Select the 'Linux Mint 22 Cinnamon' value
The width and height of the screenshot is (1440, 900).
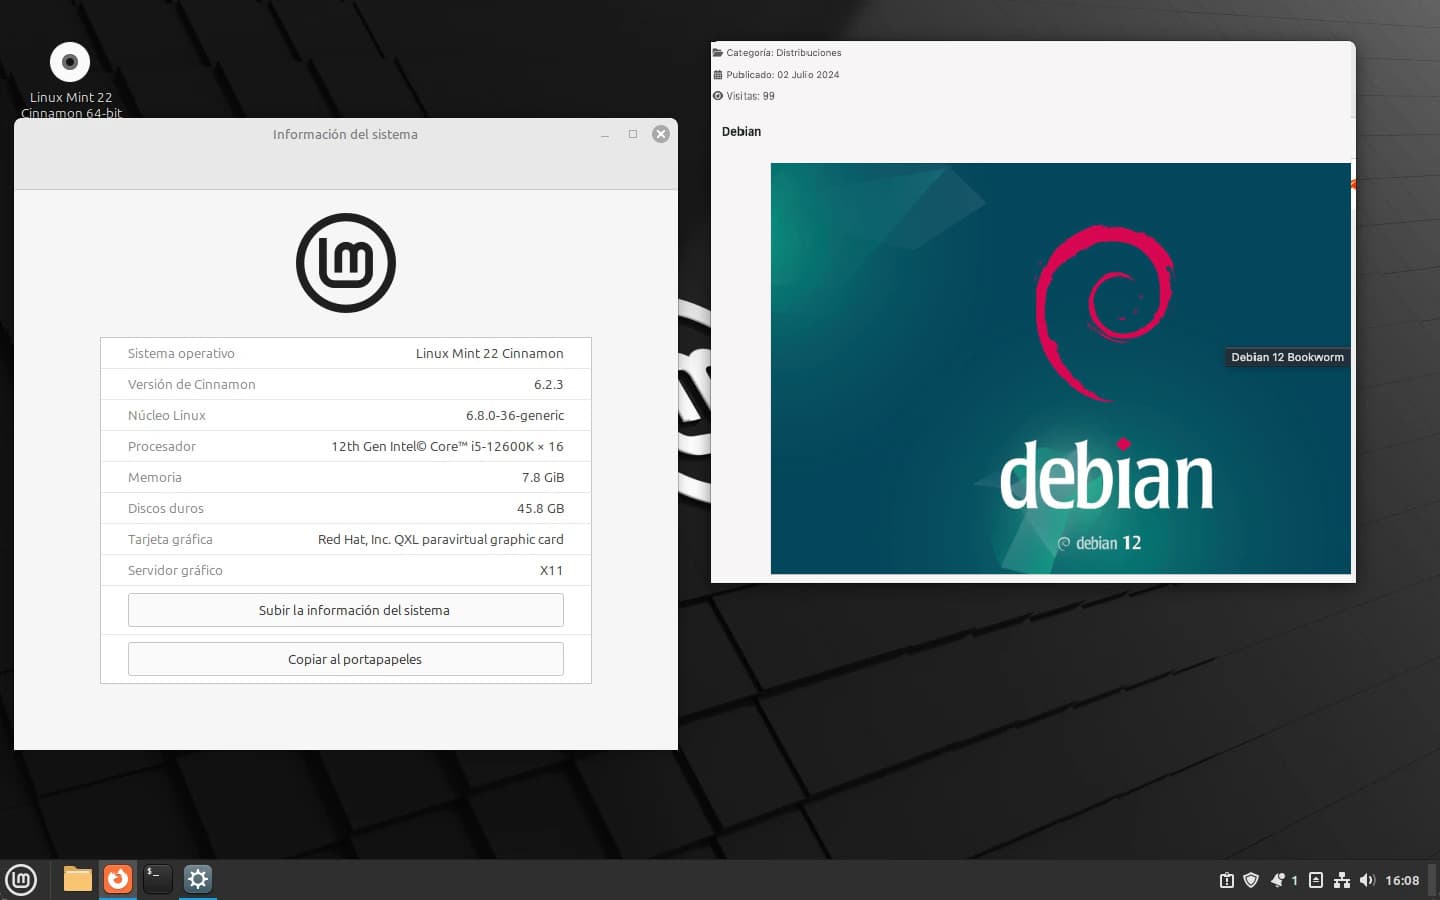pos(489,353)
